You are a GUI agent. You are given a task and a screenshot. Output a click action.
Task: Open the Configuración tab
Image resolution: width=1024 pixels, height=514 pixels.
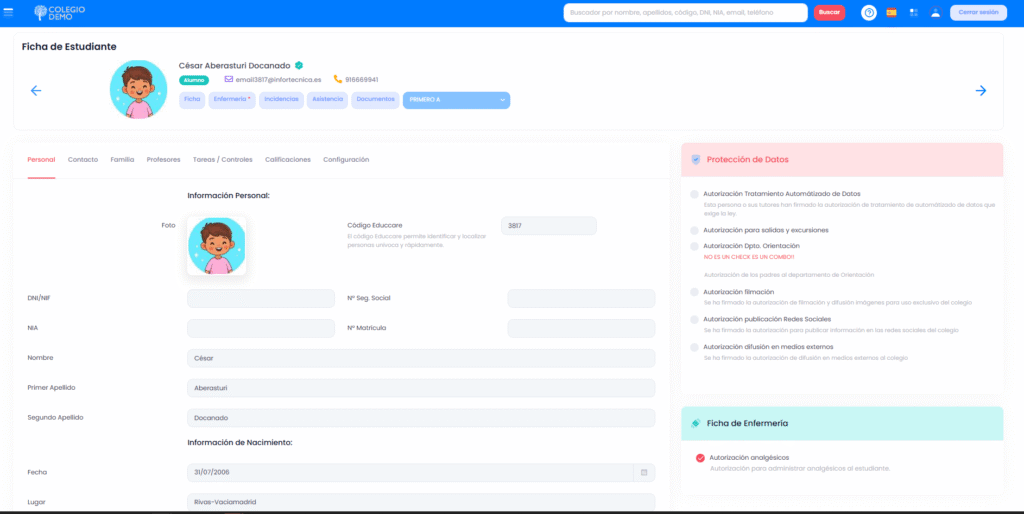[x=346, y=159]
